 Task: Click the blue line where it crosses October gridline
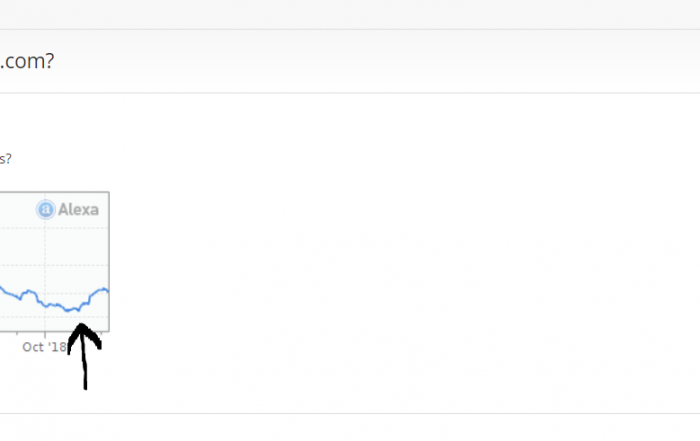(x=45, y=306)
